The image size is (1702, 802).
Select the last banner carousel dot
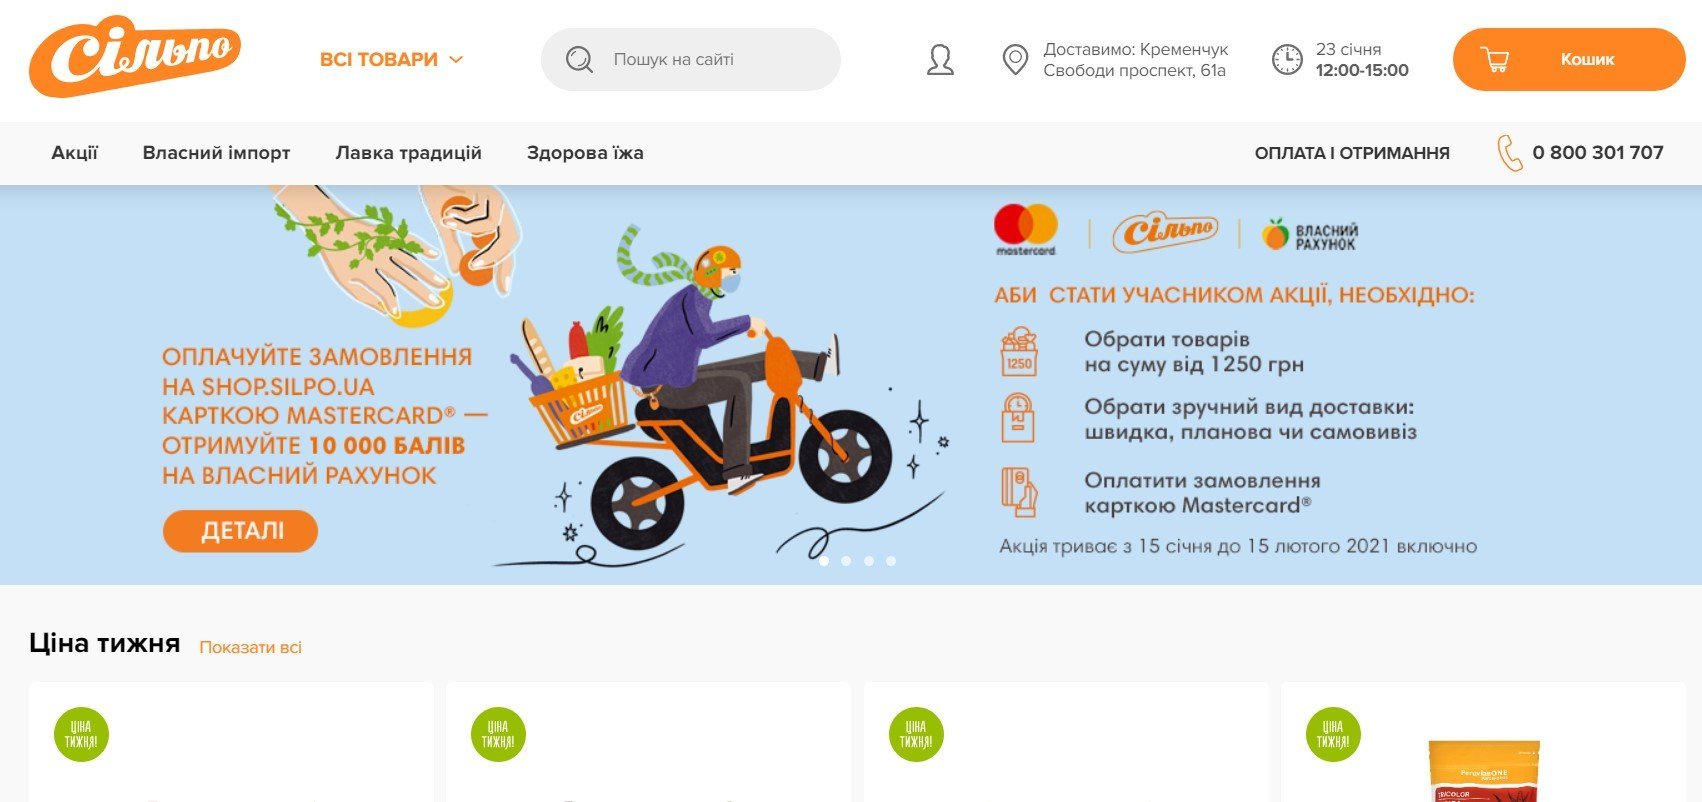(891, 561)
